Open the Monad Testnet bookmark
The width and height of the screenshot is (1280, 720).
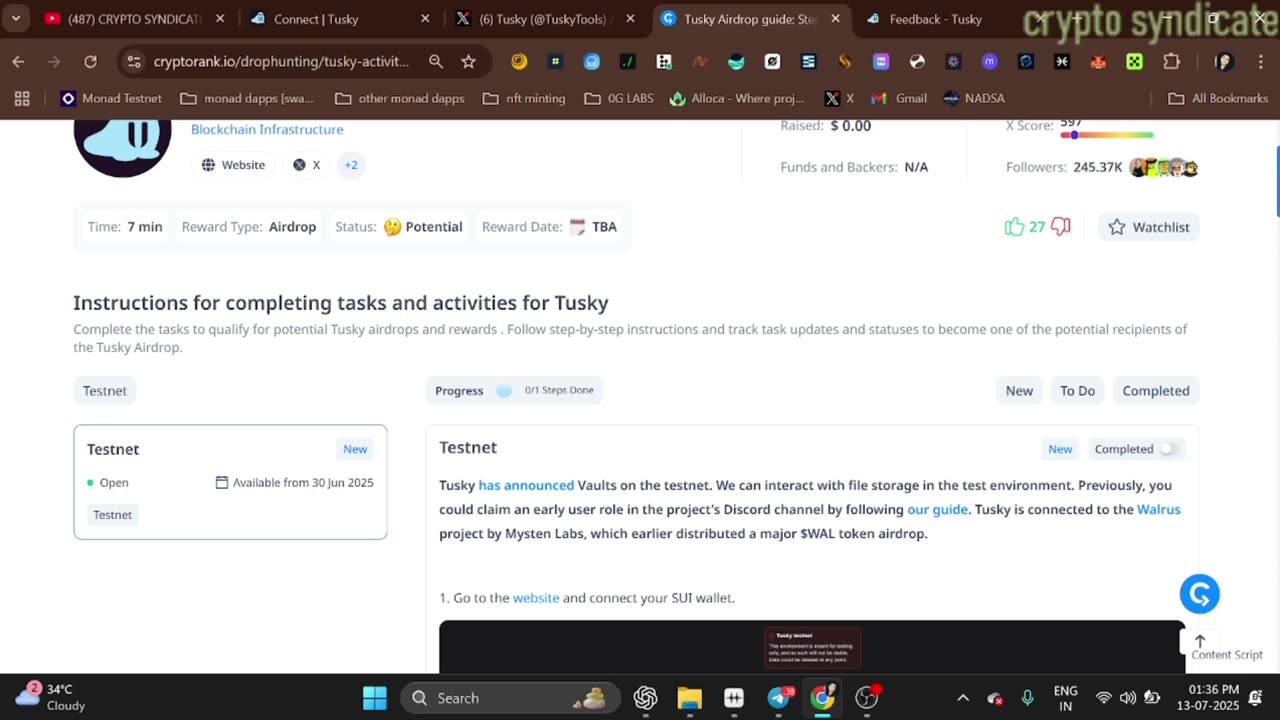pos(112,98)
